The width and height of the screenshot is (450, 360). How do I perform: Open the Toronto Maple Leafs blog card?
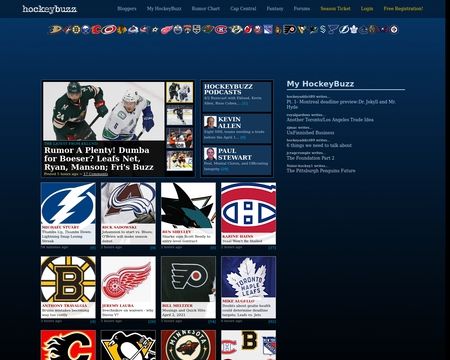pyautogui.click(x=248, y=287)
